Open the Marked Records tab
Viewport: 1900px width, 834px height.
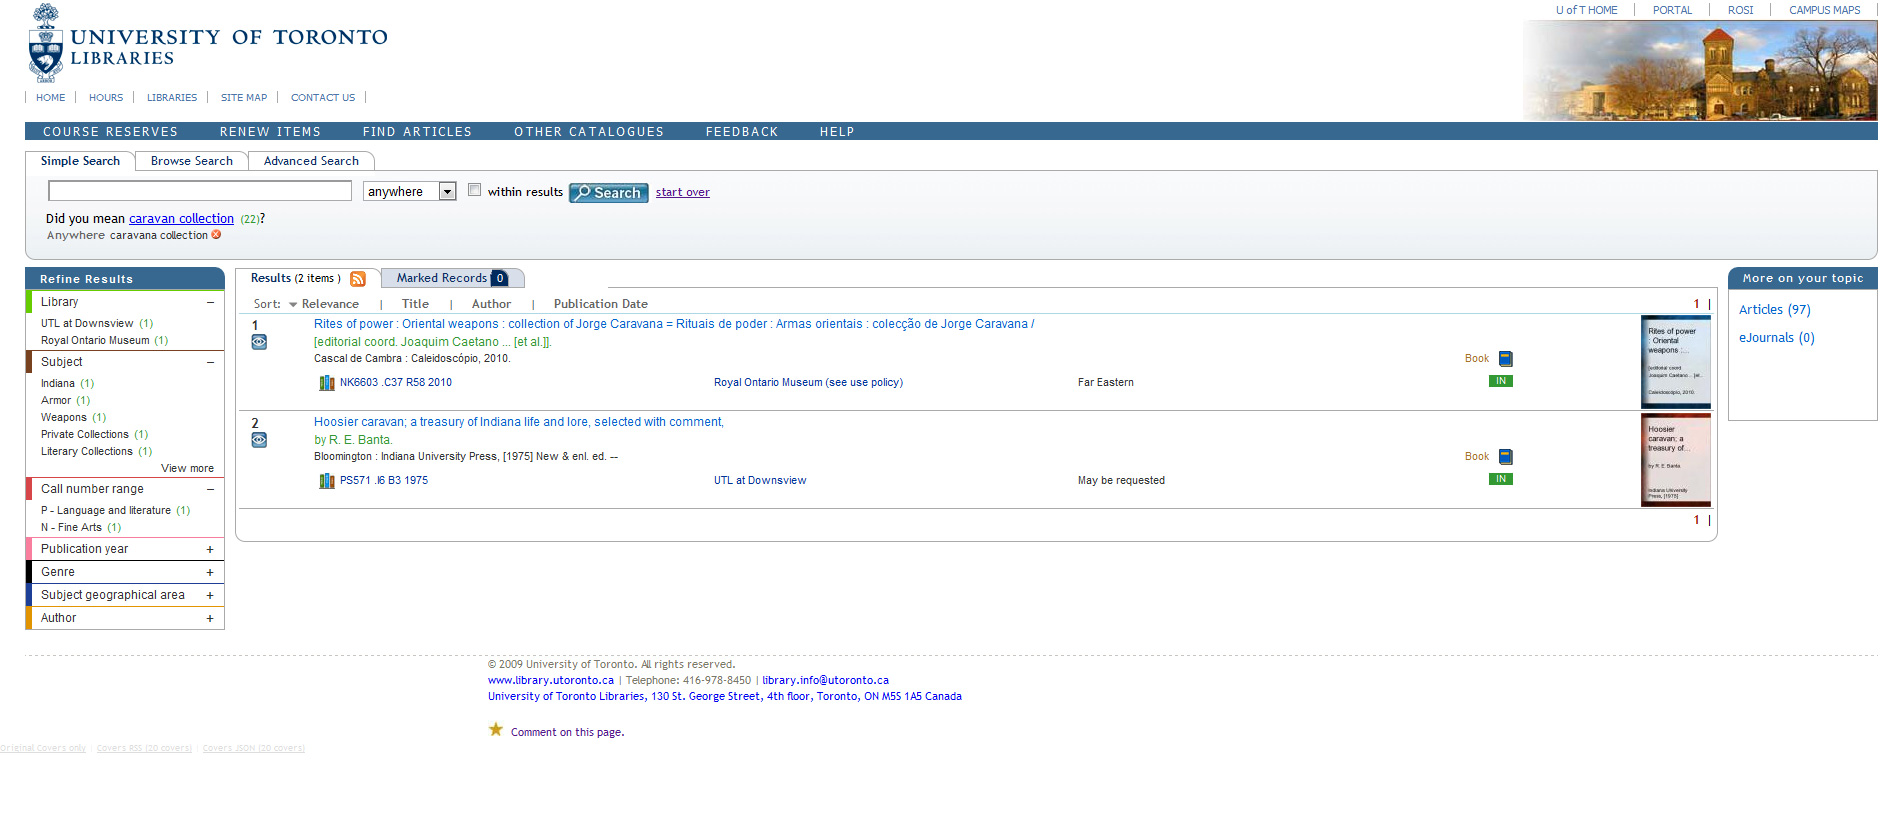[x=442, y=278]
